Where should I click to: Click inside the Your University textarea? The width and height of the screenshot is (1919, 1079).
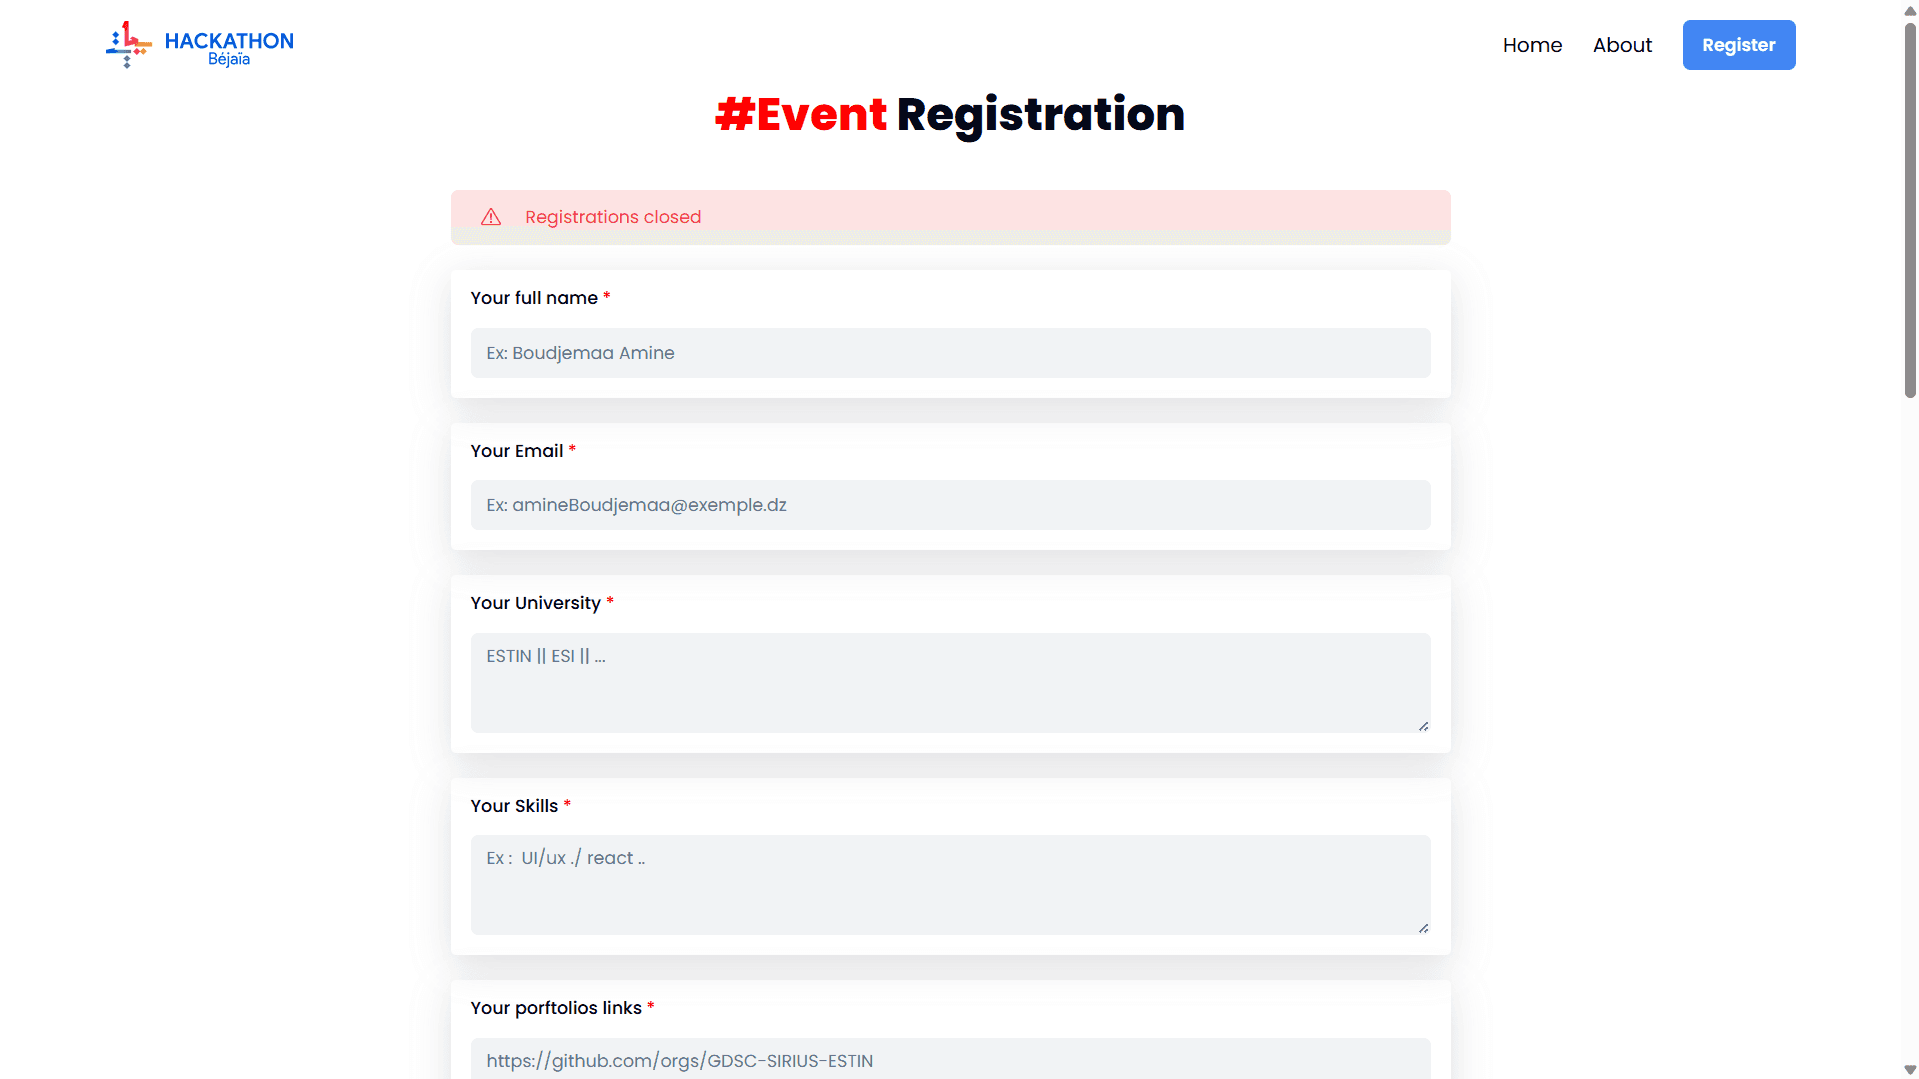point(950,683)
